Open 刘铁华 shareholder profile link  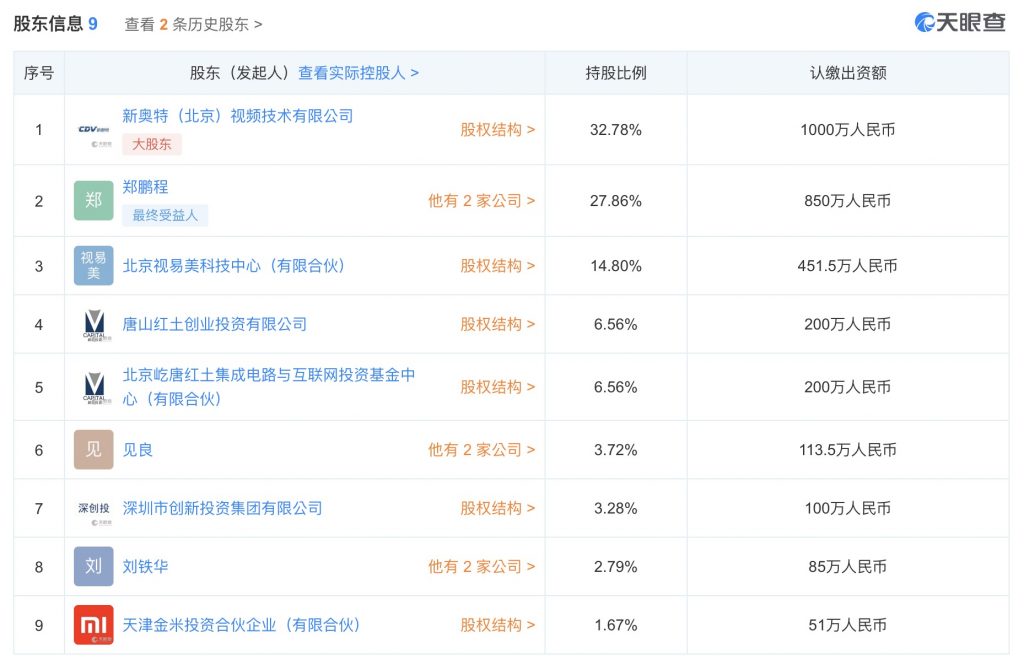pyautogui.click(x=145, y=566)
